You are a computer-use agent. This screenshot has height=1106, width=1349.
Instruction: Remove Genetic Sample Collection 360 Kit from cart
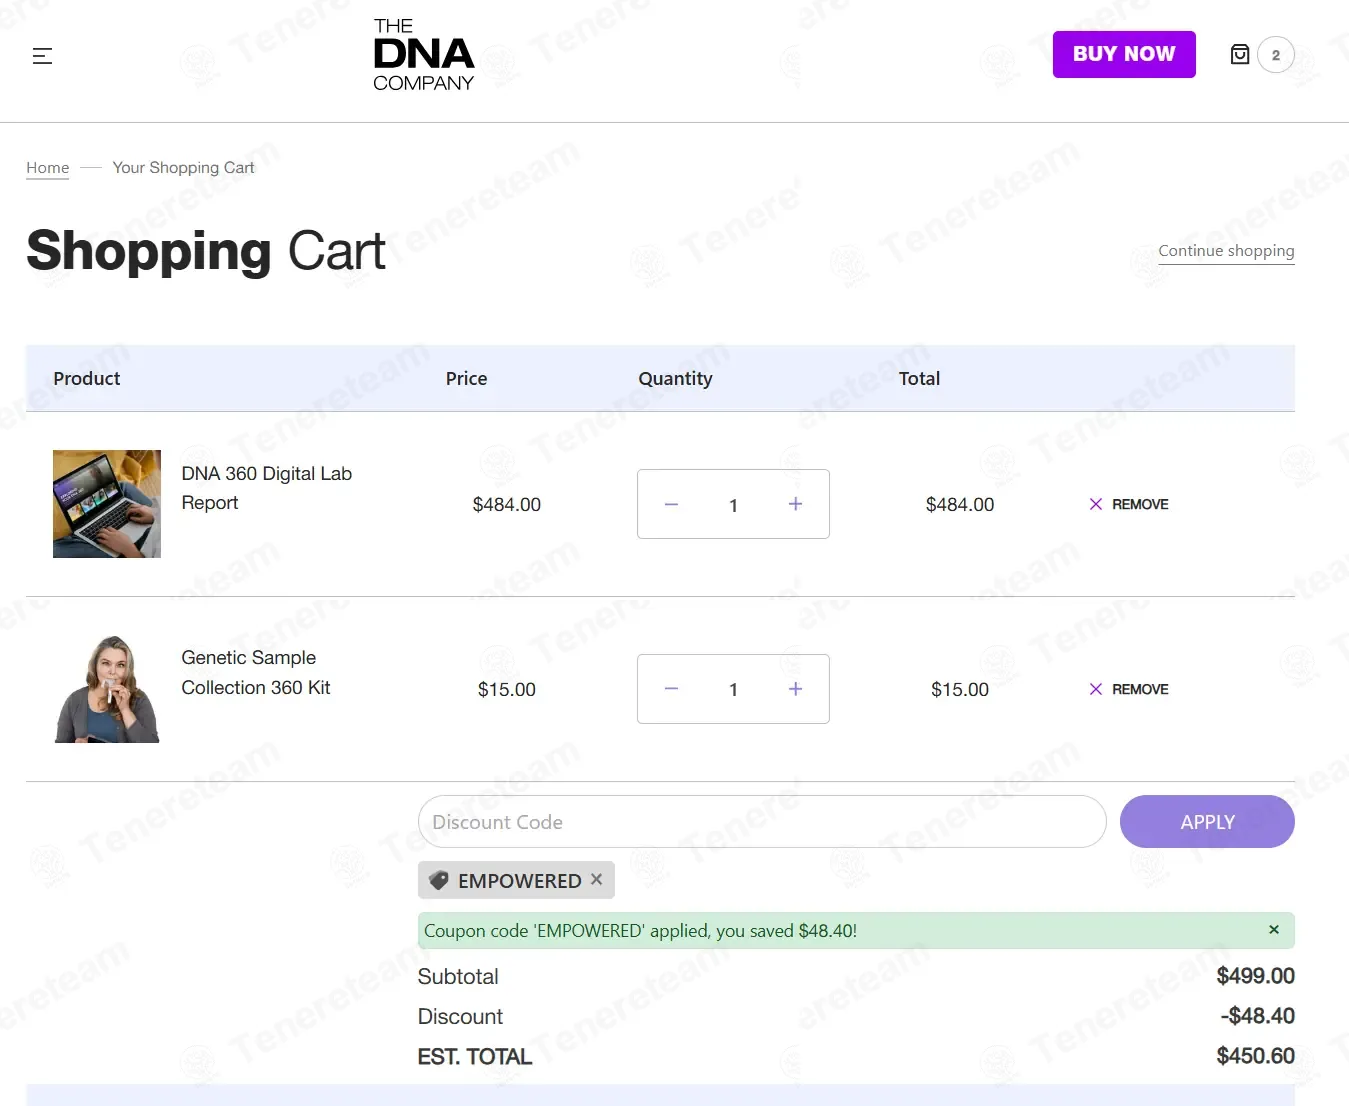tap(1128, 689)
